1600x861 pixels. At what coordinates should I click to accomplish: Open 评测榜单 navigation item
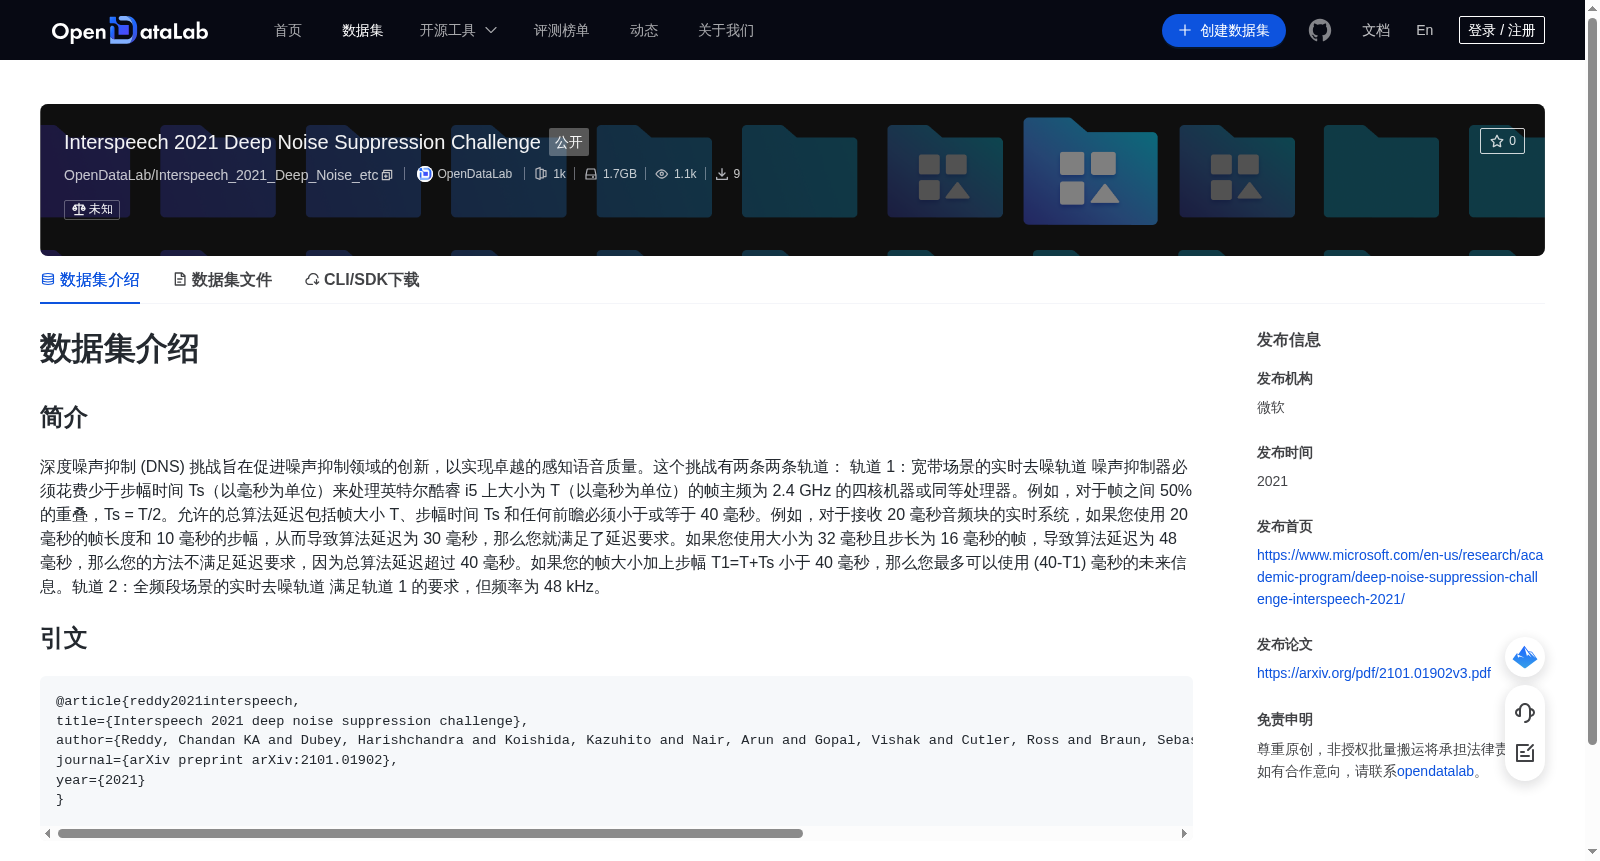(x=561, y=30)
